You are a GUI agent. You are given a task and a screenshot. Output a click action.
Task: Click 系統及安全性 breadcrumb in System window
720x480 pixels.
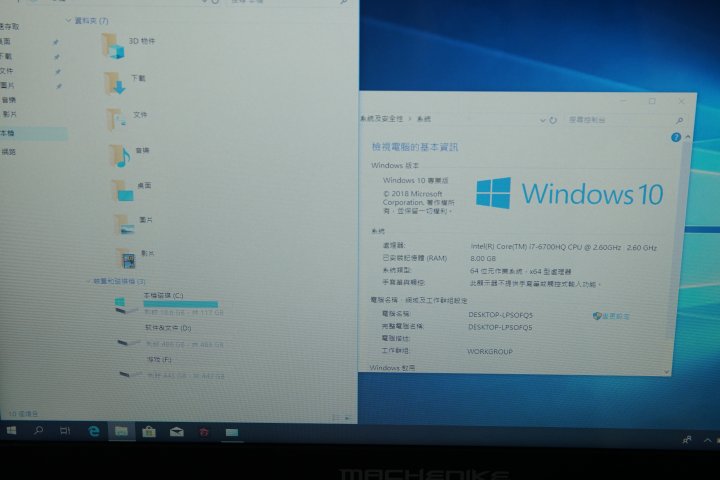click(382, 119)
